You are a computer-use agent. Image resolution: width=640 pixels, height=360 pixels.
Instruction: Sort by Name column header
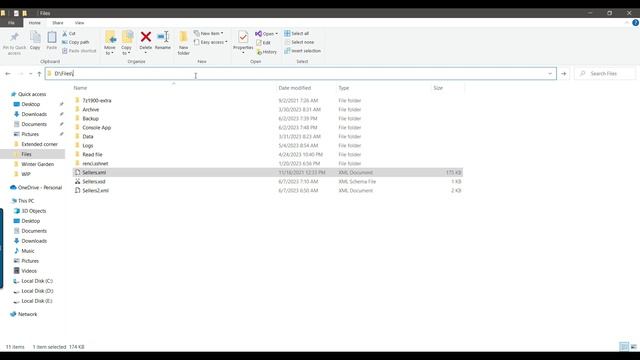80,88
